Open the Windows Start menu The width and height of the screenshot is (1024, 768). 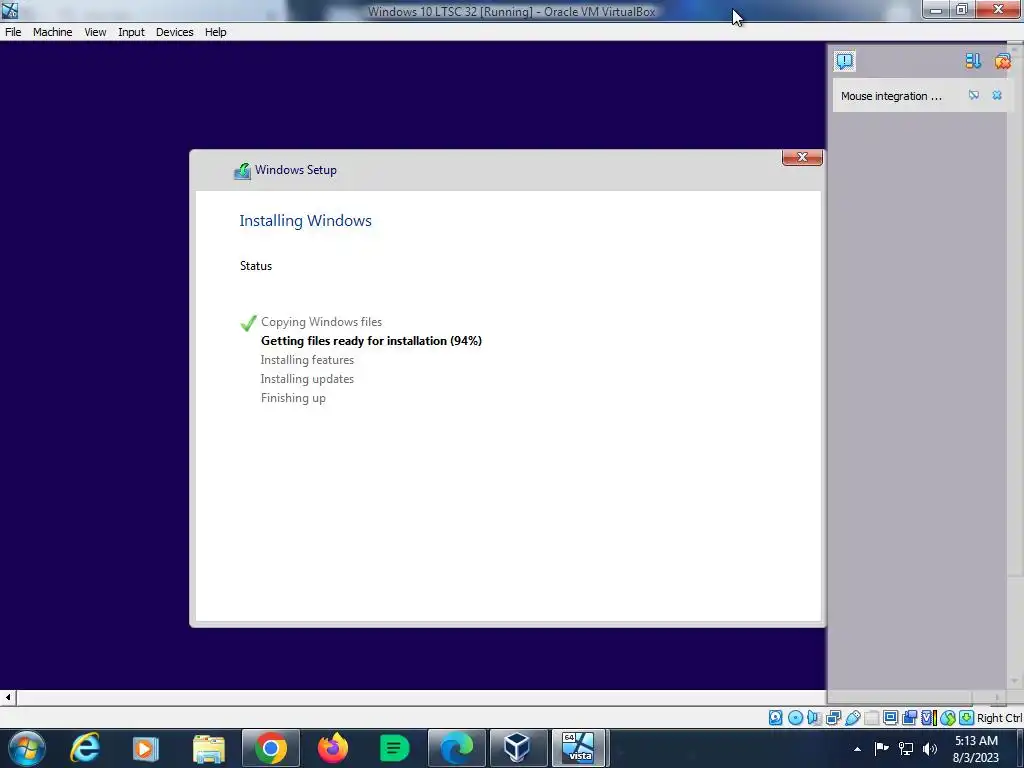click(x=27, y=748)
